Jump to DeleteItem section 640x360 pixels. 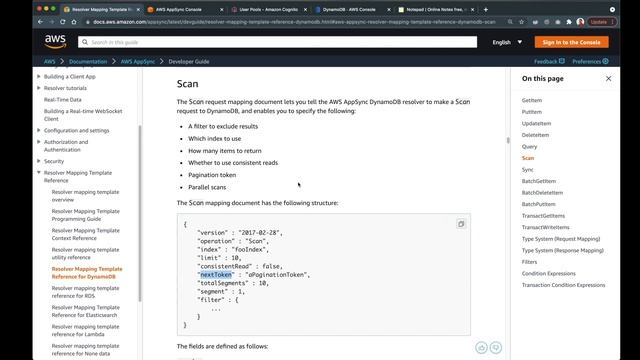tap(535, 135)
